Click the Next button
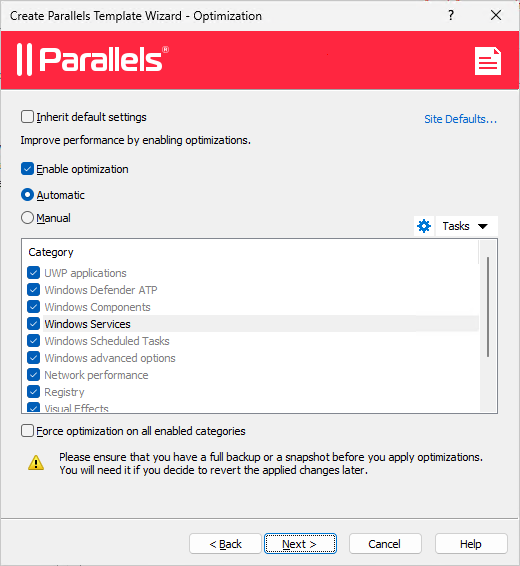The height and width of the screenshot is (566, 520). 300,544
